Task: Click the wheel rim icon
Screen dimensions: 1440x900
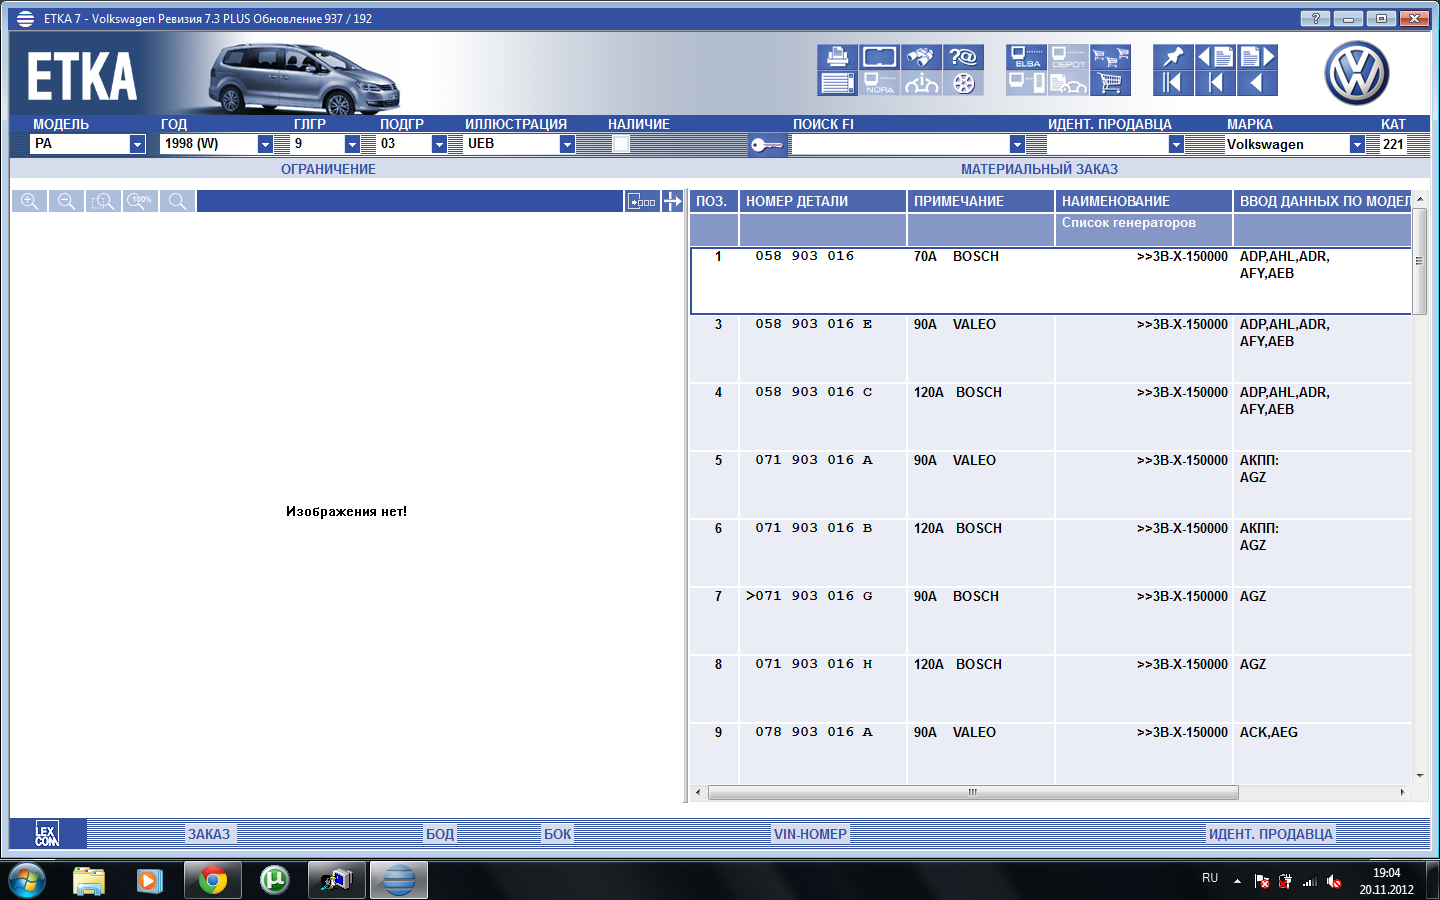Action: pyautogui.click(x=963, y=83)
